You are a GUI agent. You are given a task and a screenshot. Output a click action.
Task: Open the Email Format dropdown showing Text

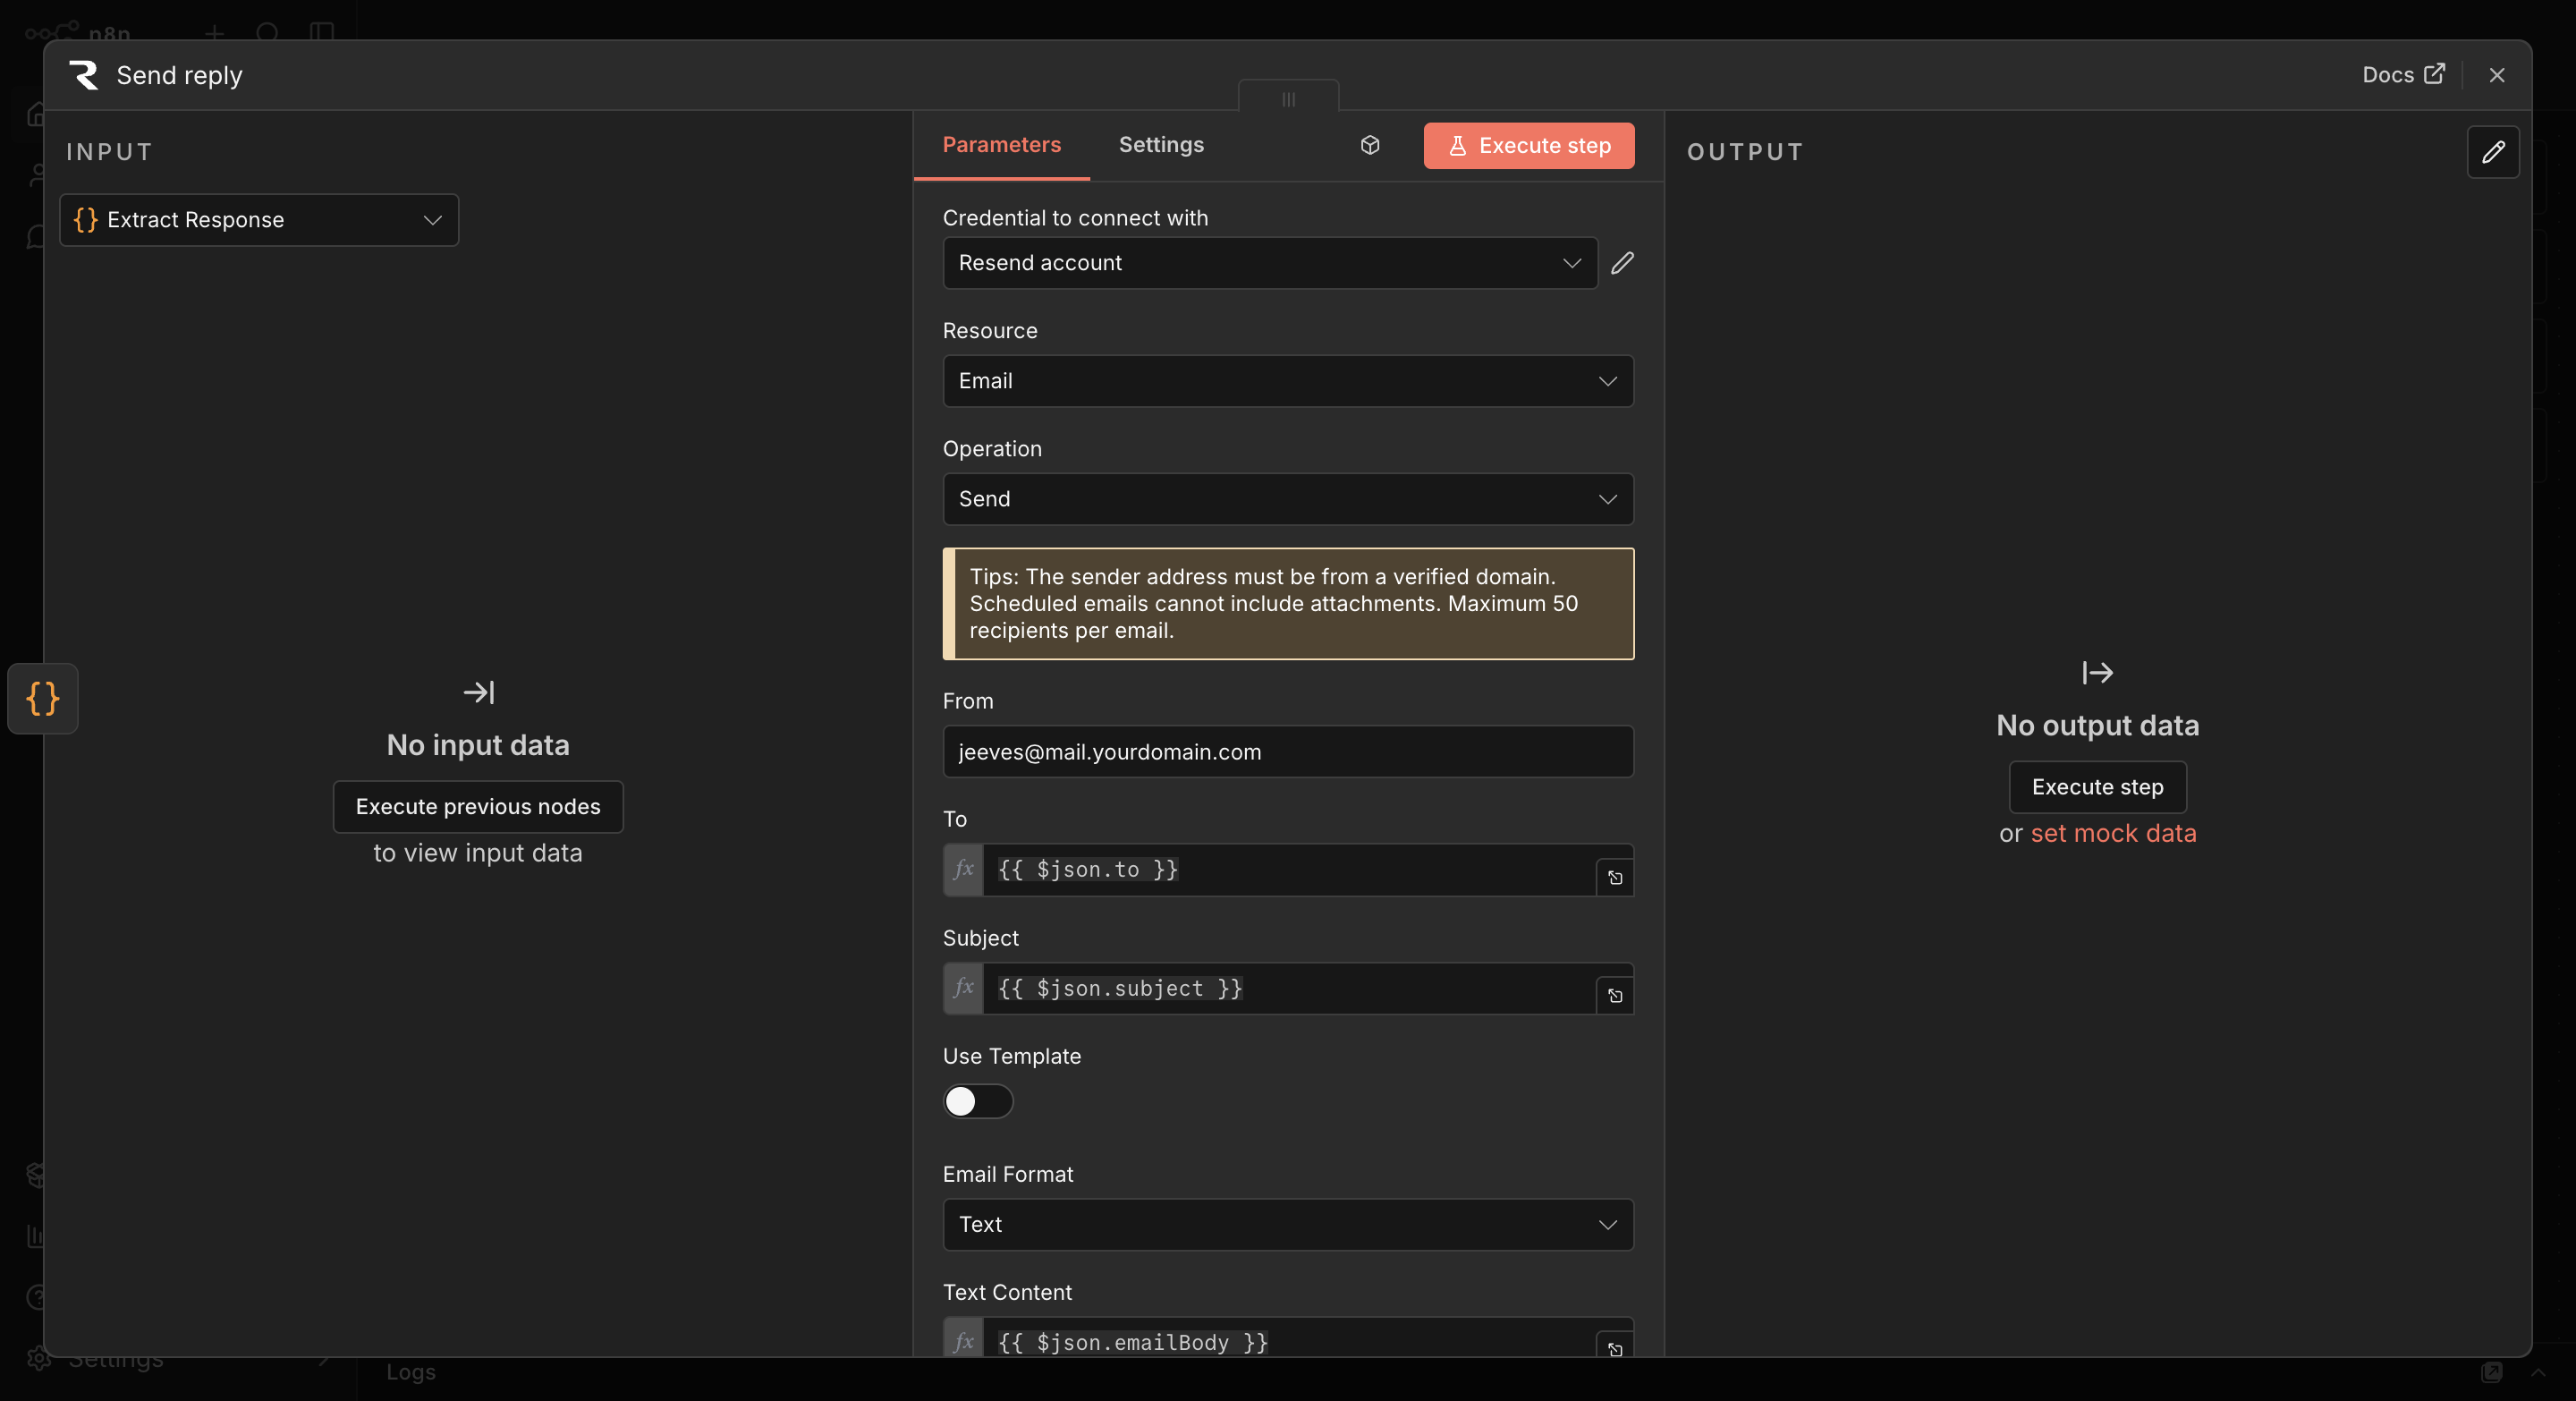[x=1287, y=1224]
